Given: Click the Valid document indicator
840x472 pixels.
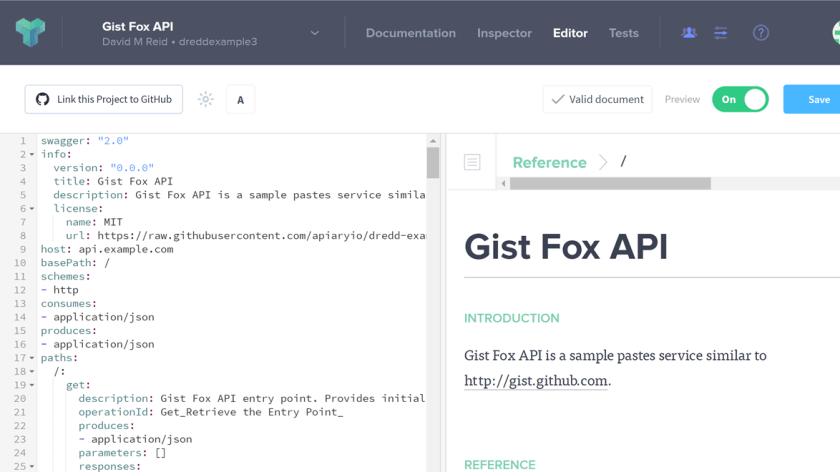Looking at the screenshot, I should point(598,99).
